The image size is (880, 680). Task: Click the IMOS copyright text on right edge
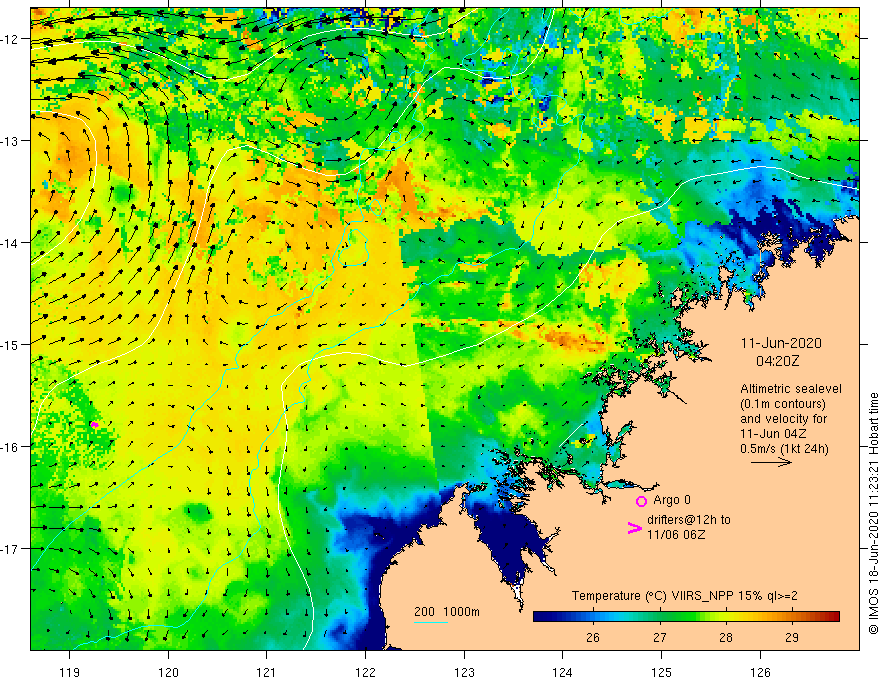pyautogui.click(x=873, y=513)
